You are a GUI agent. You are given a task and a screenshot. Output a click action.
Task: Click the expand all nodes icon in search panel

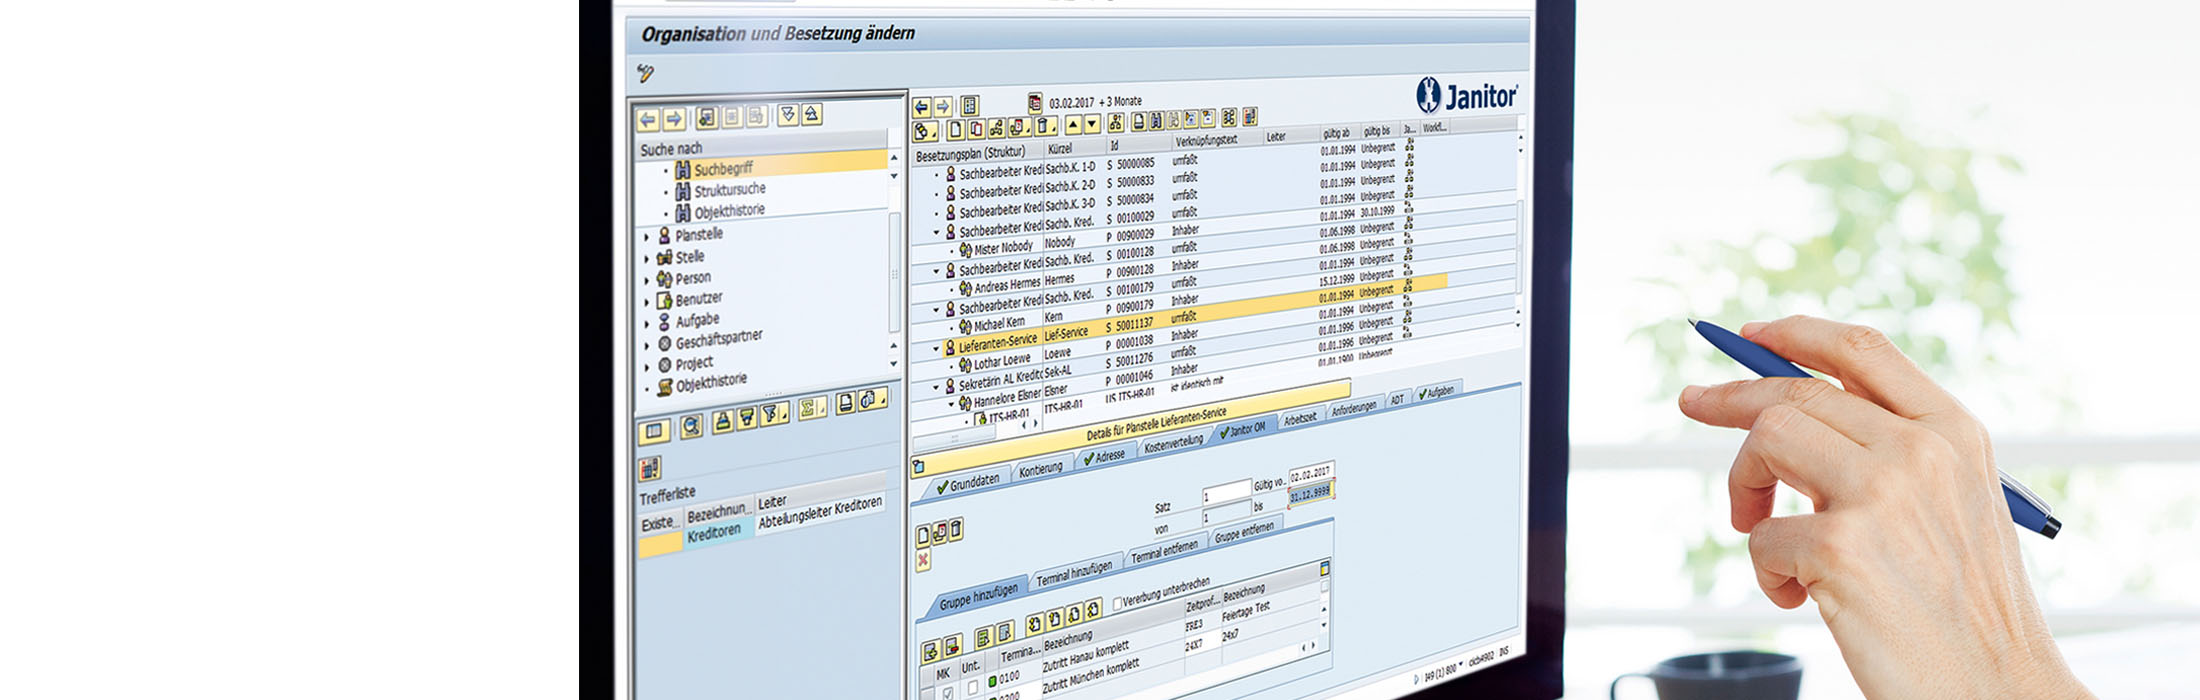pos(788,115)
